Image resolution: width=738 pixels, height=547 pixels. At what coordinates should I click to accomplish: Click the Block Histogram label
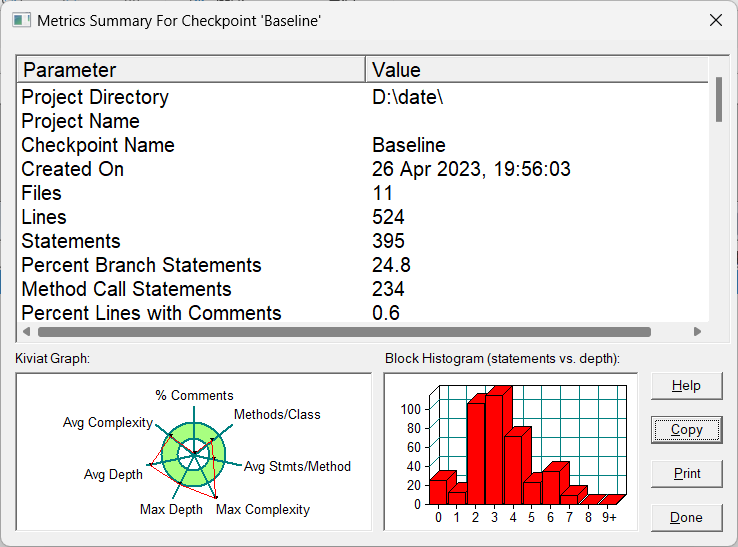[x=502, y=358]
